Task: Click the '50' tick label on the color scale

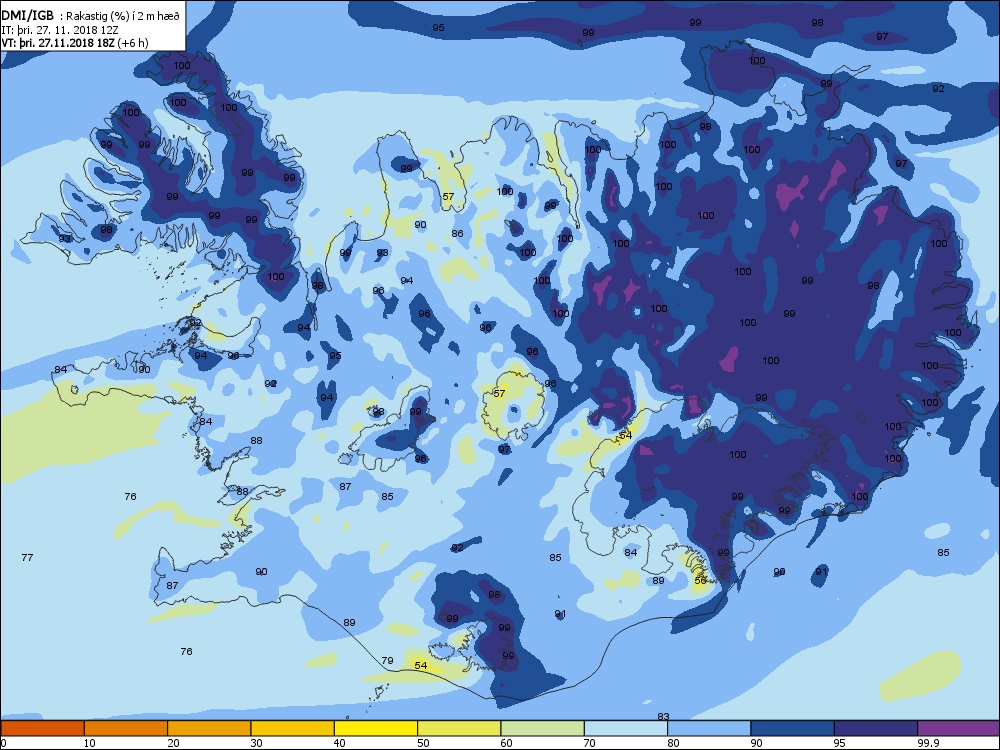Action: point(423,743)
